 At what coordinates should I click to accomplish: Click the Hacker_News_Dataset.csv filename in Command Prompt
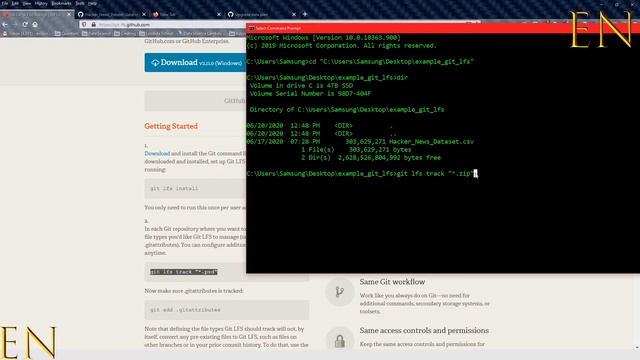point(431,142)
